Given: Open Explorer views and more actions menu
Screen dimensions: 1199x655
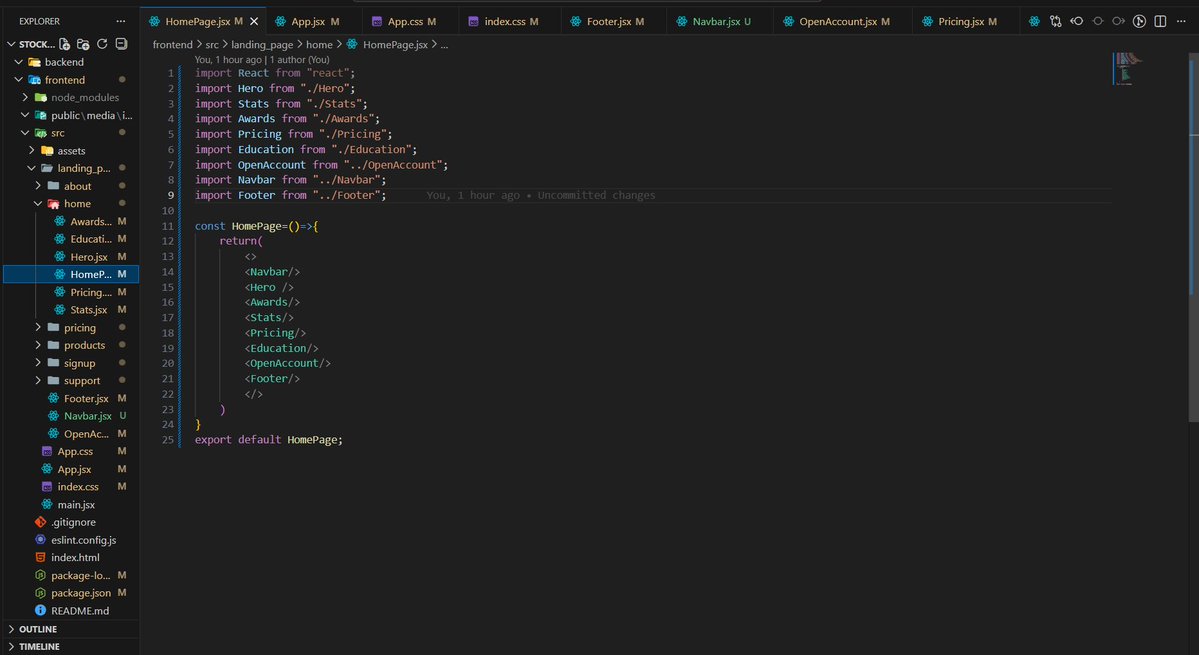Looking at the screenshot, I should click(x=121, y=21).
